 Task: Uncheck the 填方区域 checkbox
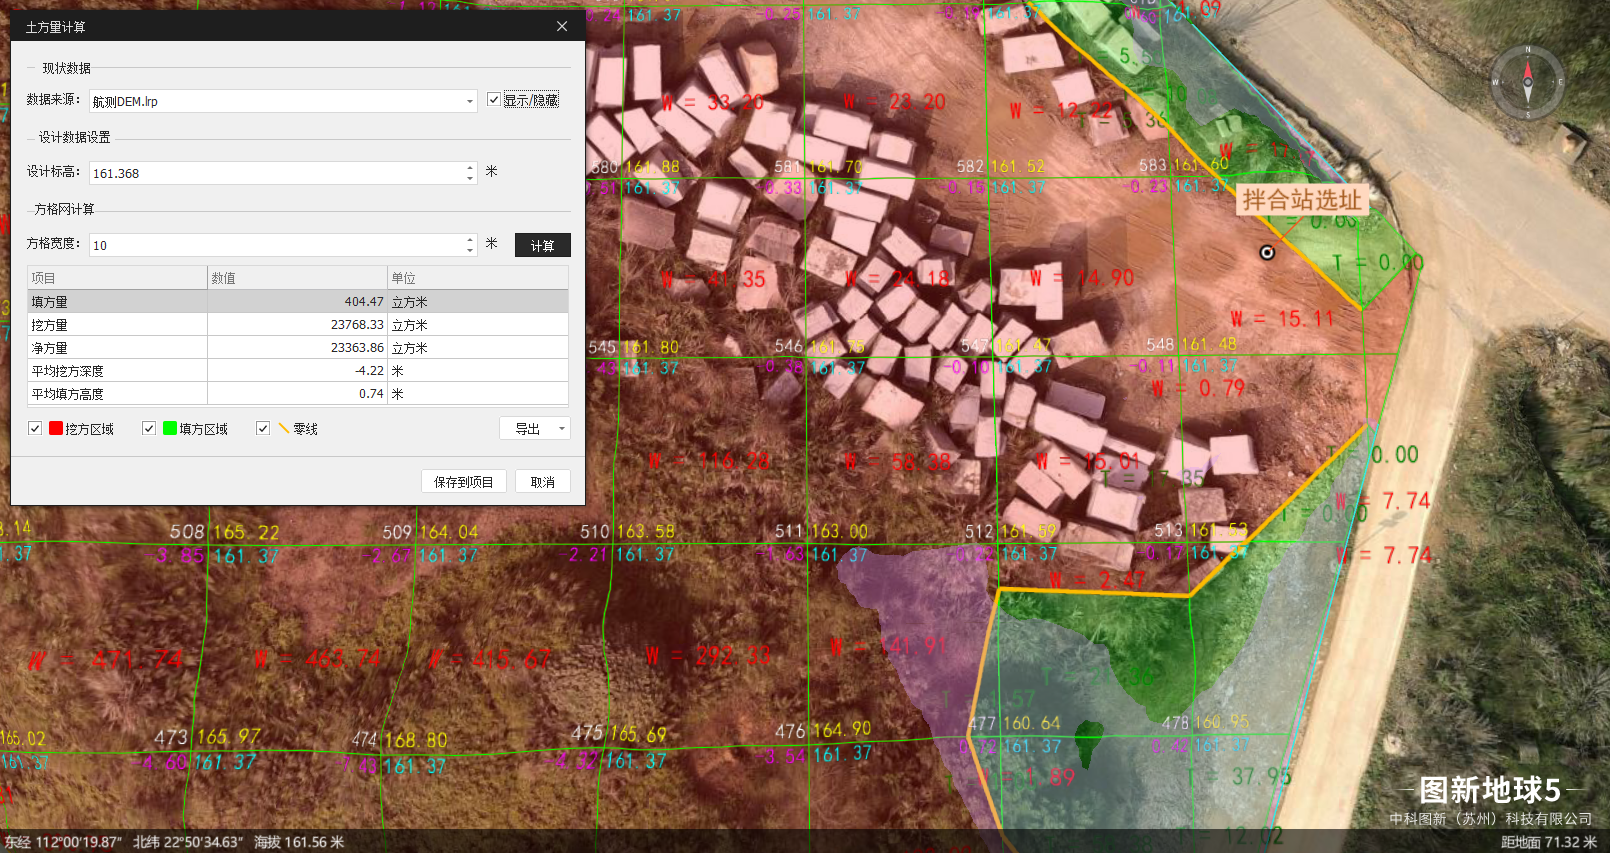(x=149, y=429)
